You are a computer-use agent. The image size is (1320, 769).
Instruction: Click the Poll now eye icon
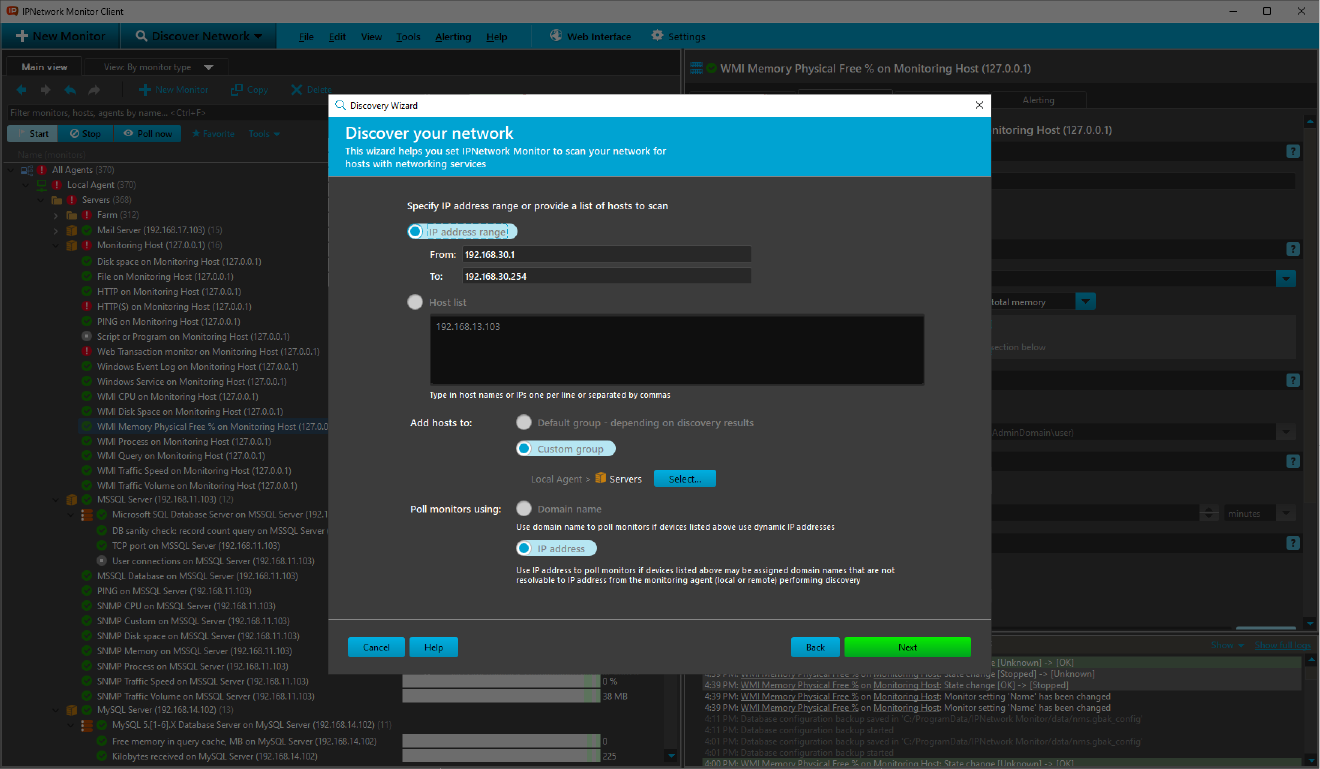tap(129, 134)
